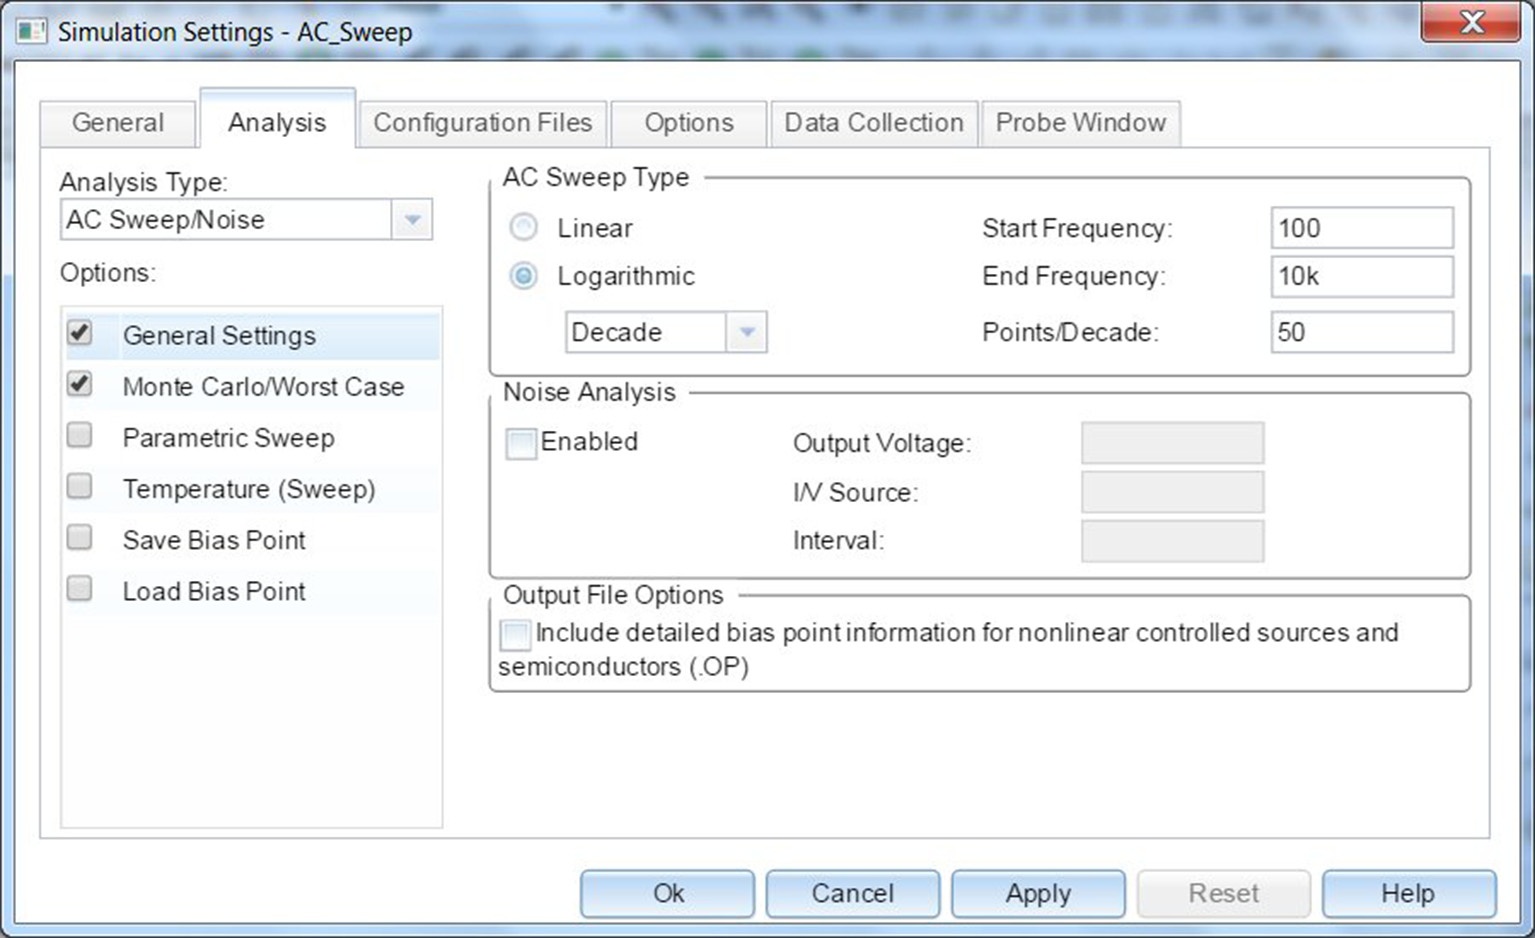1535x938 pixels.
Task: Enable the Parametric Sweep checkbox
Action: point(80,436)
